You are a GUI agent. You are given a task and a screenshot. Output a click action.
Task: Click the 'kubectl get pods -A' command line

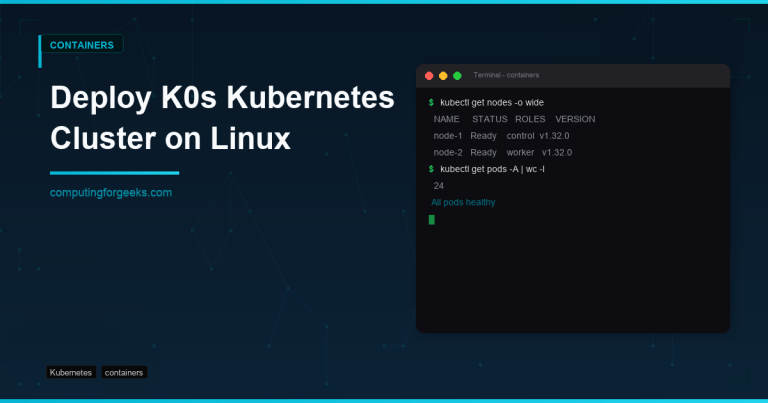(492, 169)
